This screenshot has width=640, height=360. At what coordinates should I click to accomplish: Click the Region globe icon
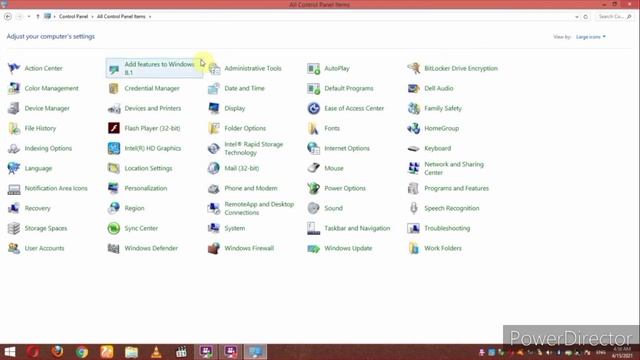click(113, 208)
